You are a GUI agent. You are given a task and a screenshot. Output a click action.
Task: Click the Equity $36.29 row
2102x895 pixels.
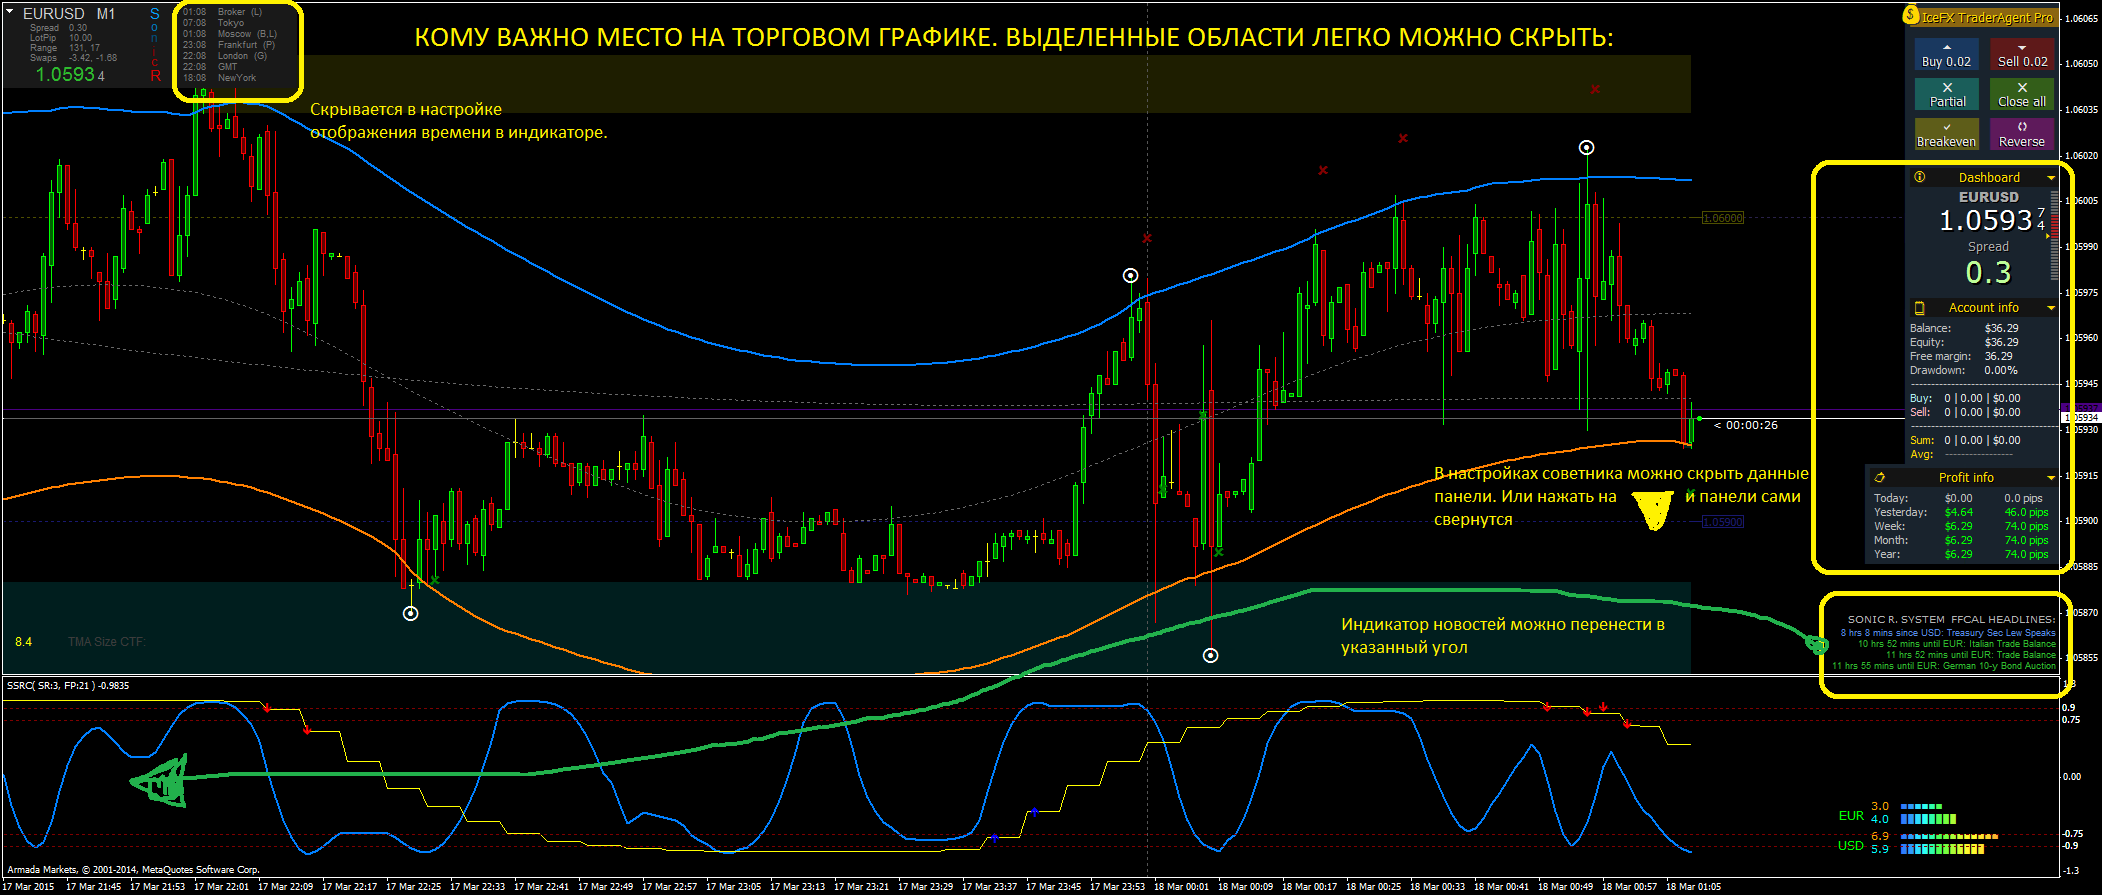pos(1964,342)
